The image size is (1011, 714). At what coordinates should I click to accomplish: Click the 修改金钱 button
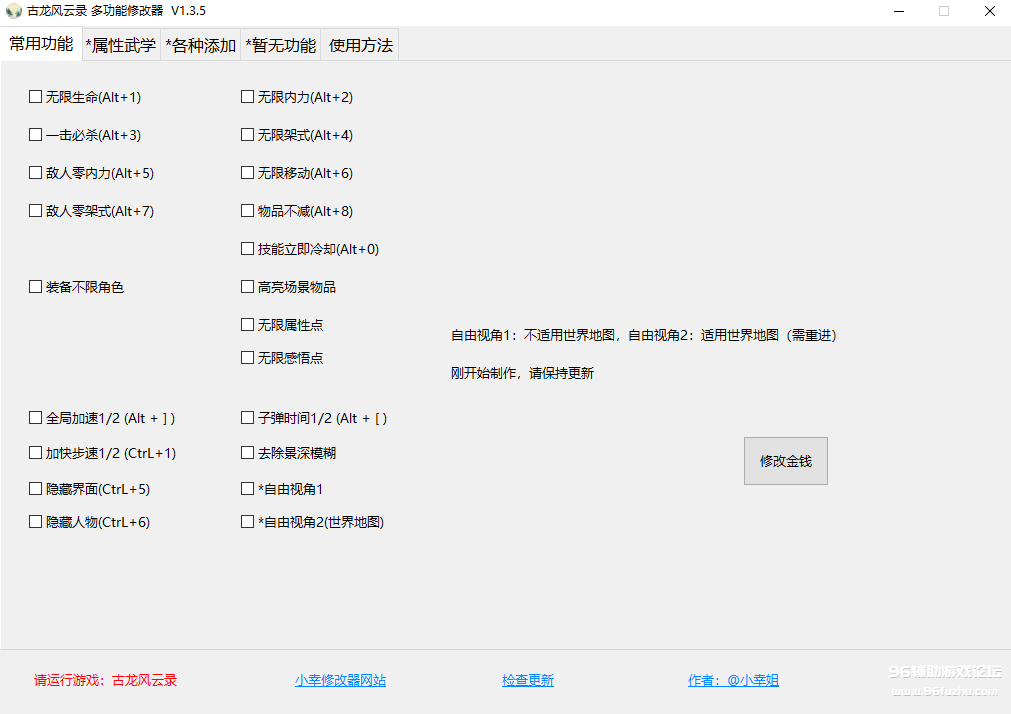pyautogui.click(x=785, y=461)
